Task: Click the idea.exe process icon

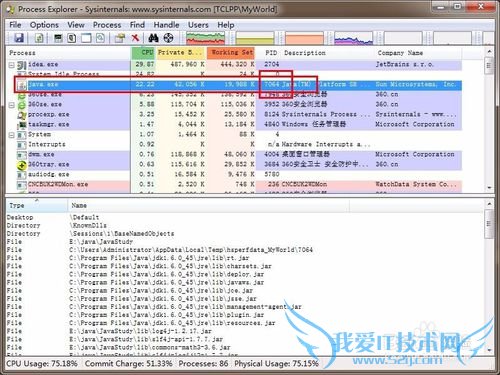Action: (22, 65)
